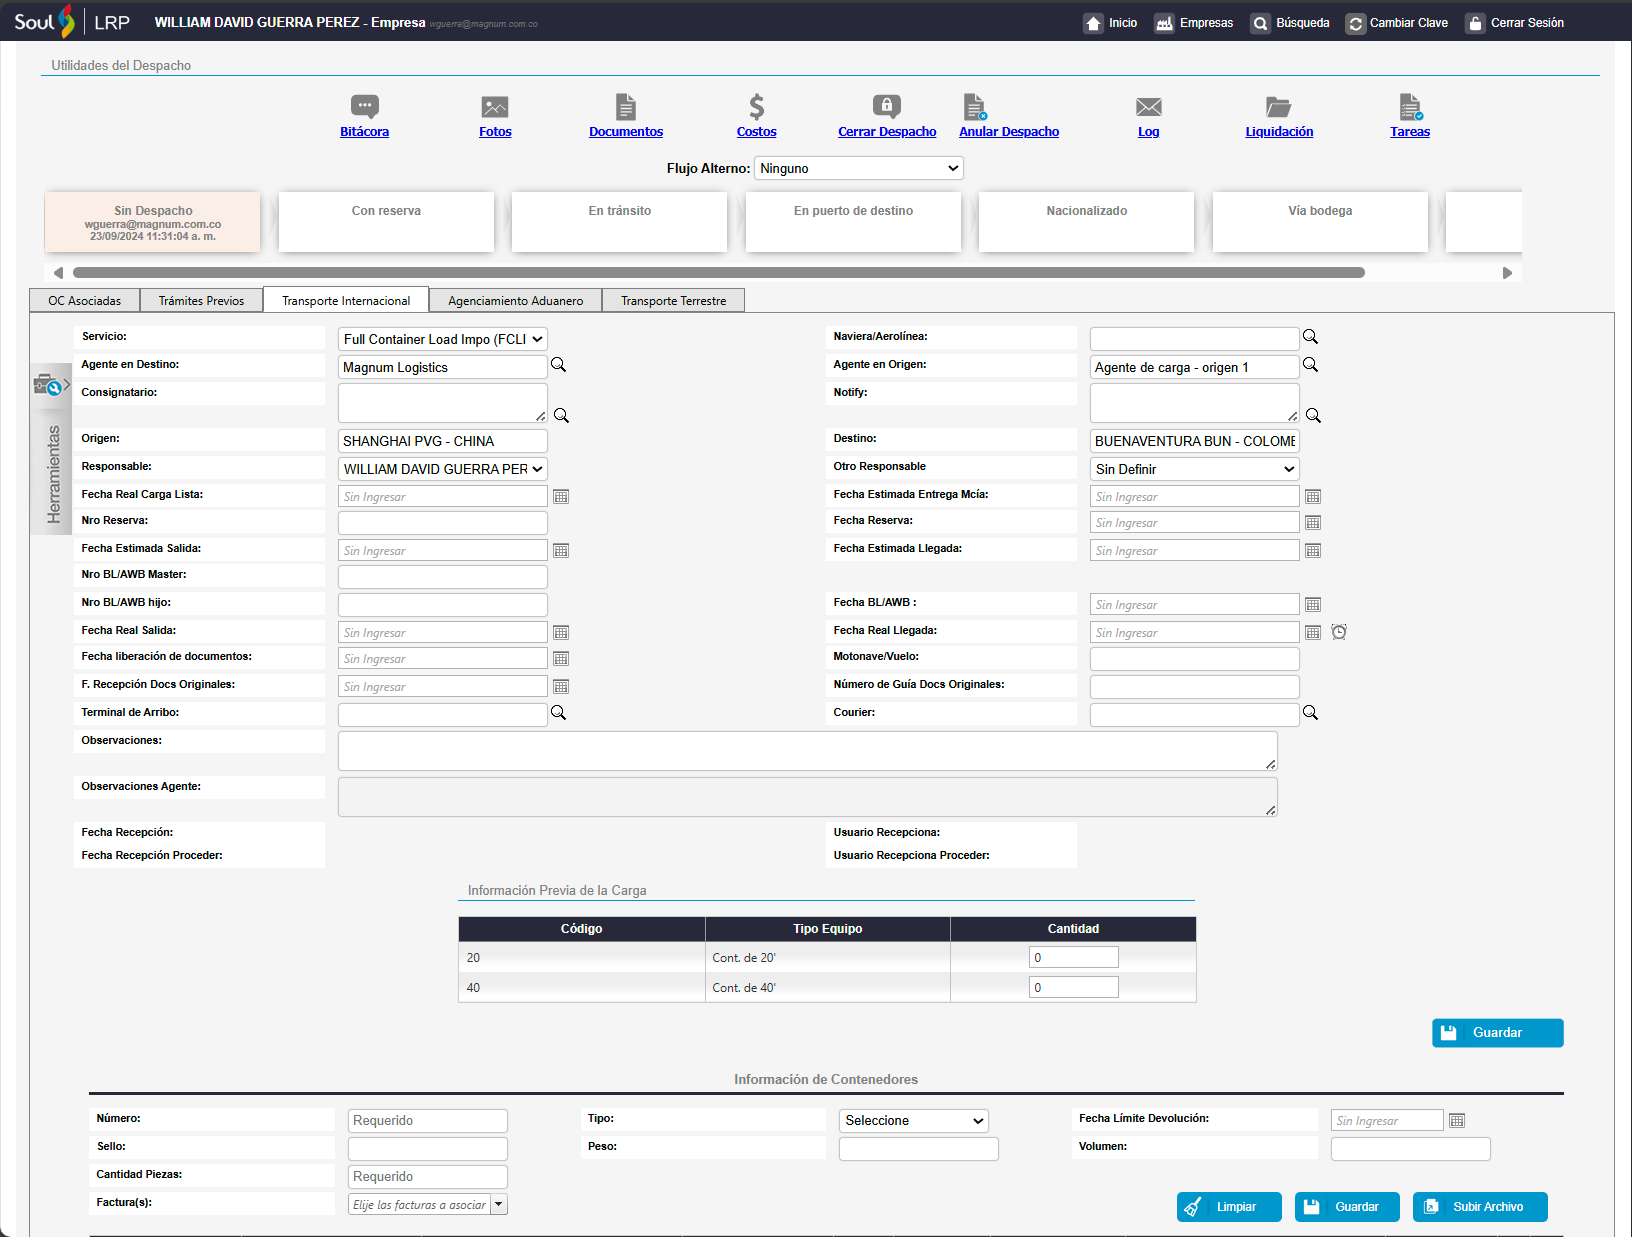Open the Log envelope icon
This screenshot has width=1632, height=1237.
(1148, 106)
